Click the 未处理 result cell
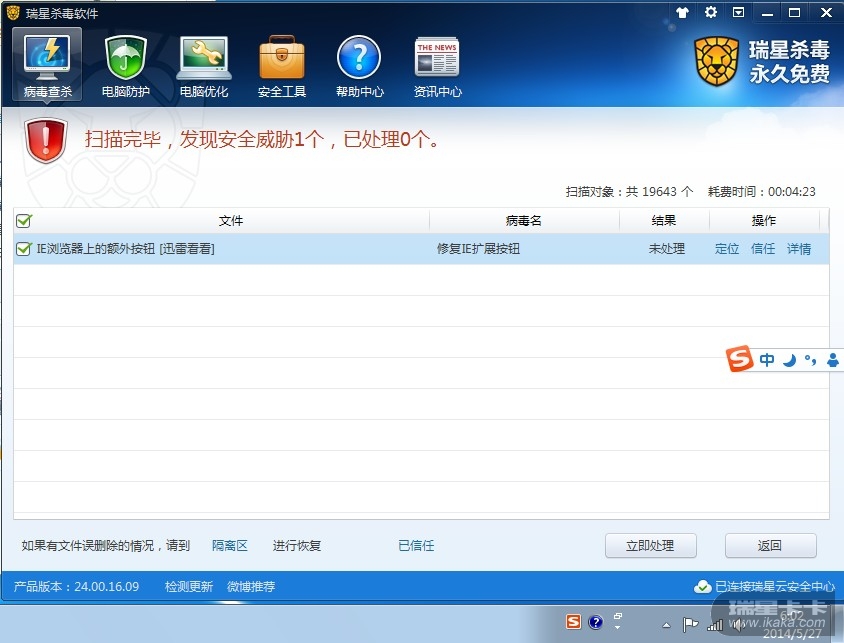Viewport: 844px width, 643px height. 666,249
